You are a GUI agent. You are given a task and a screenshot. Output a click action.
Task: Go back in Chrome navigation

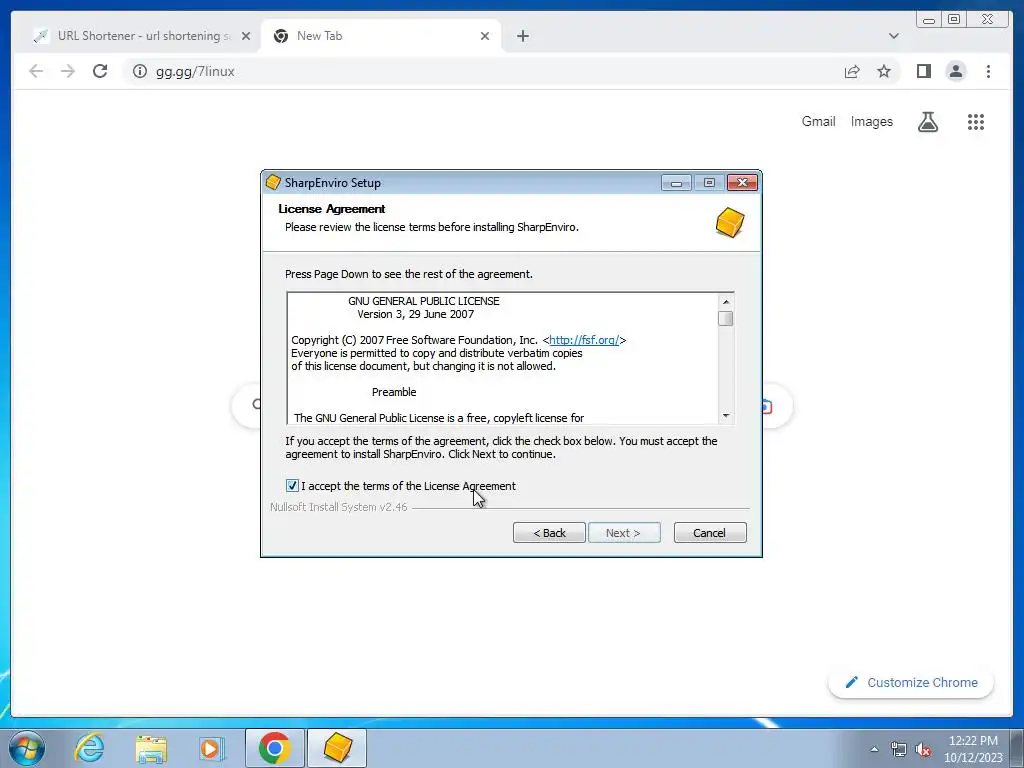coord(36,71)
